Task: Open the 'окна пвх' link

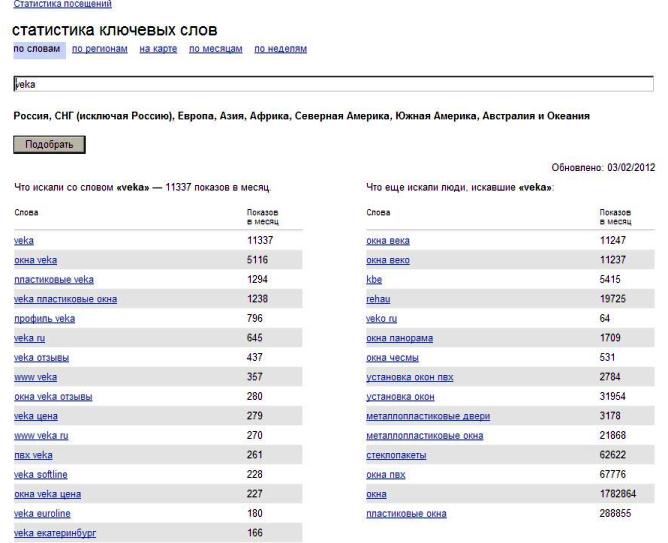Action: tap(386, 475)
